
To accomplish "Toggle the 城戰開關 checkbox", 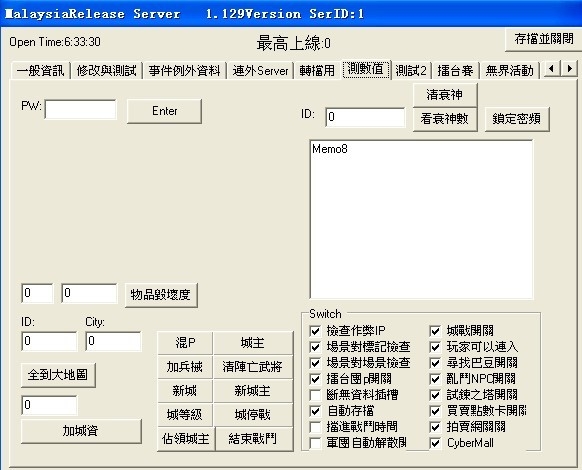I will pyautogui.click(x=435, y=331).
